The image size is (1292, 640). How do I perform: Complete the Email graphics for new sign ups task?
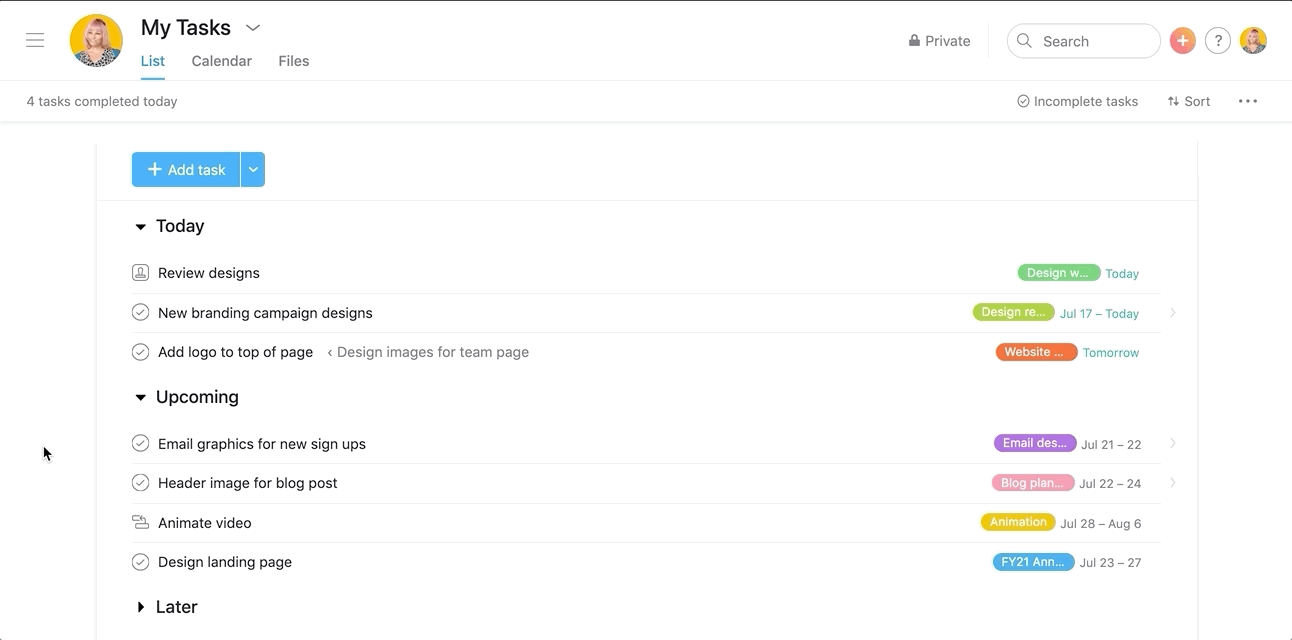point(140,444)
